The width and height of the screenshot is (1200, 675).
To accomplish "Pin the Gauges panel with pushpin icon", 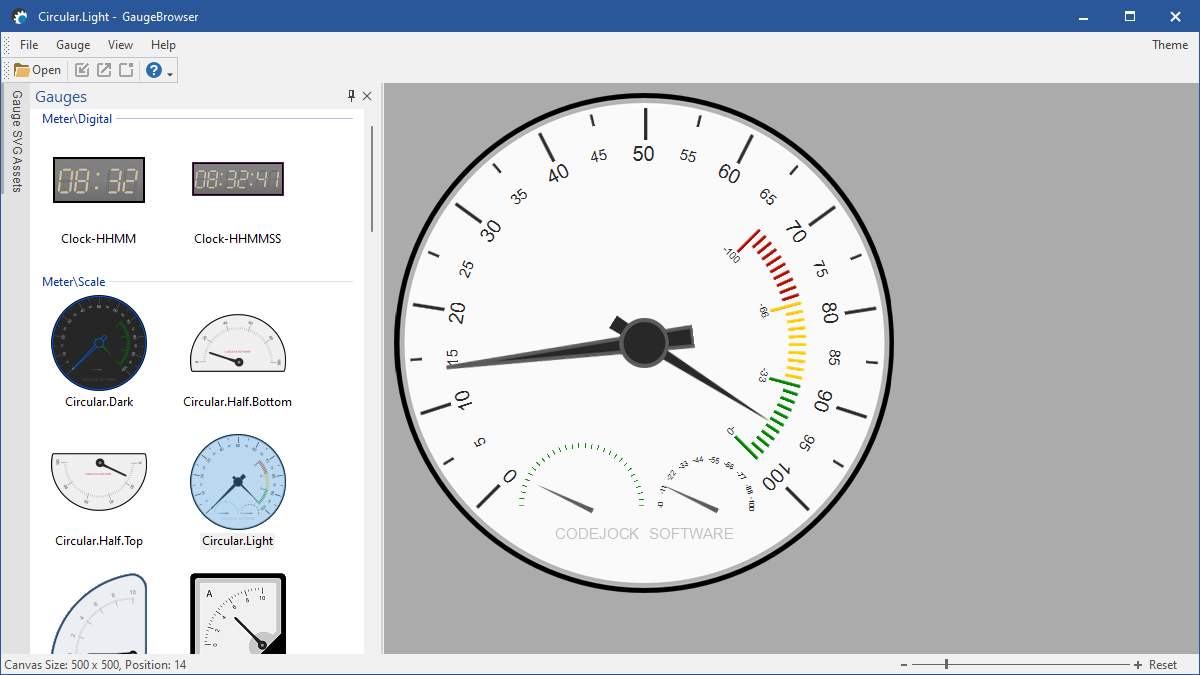I will (351, 96).
